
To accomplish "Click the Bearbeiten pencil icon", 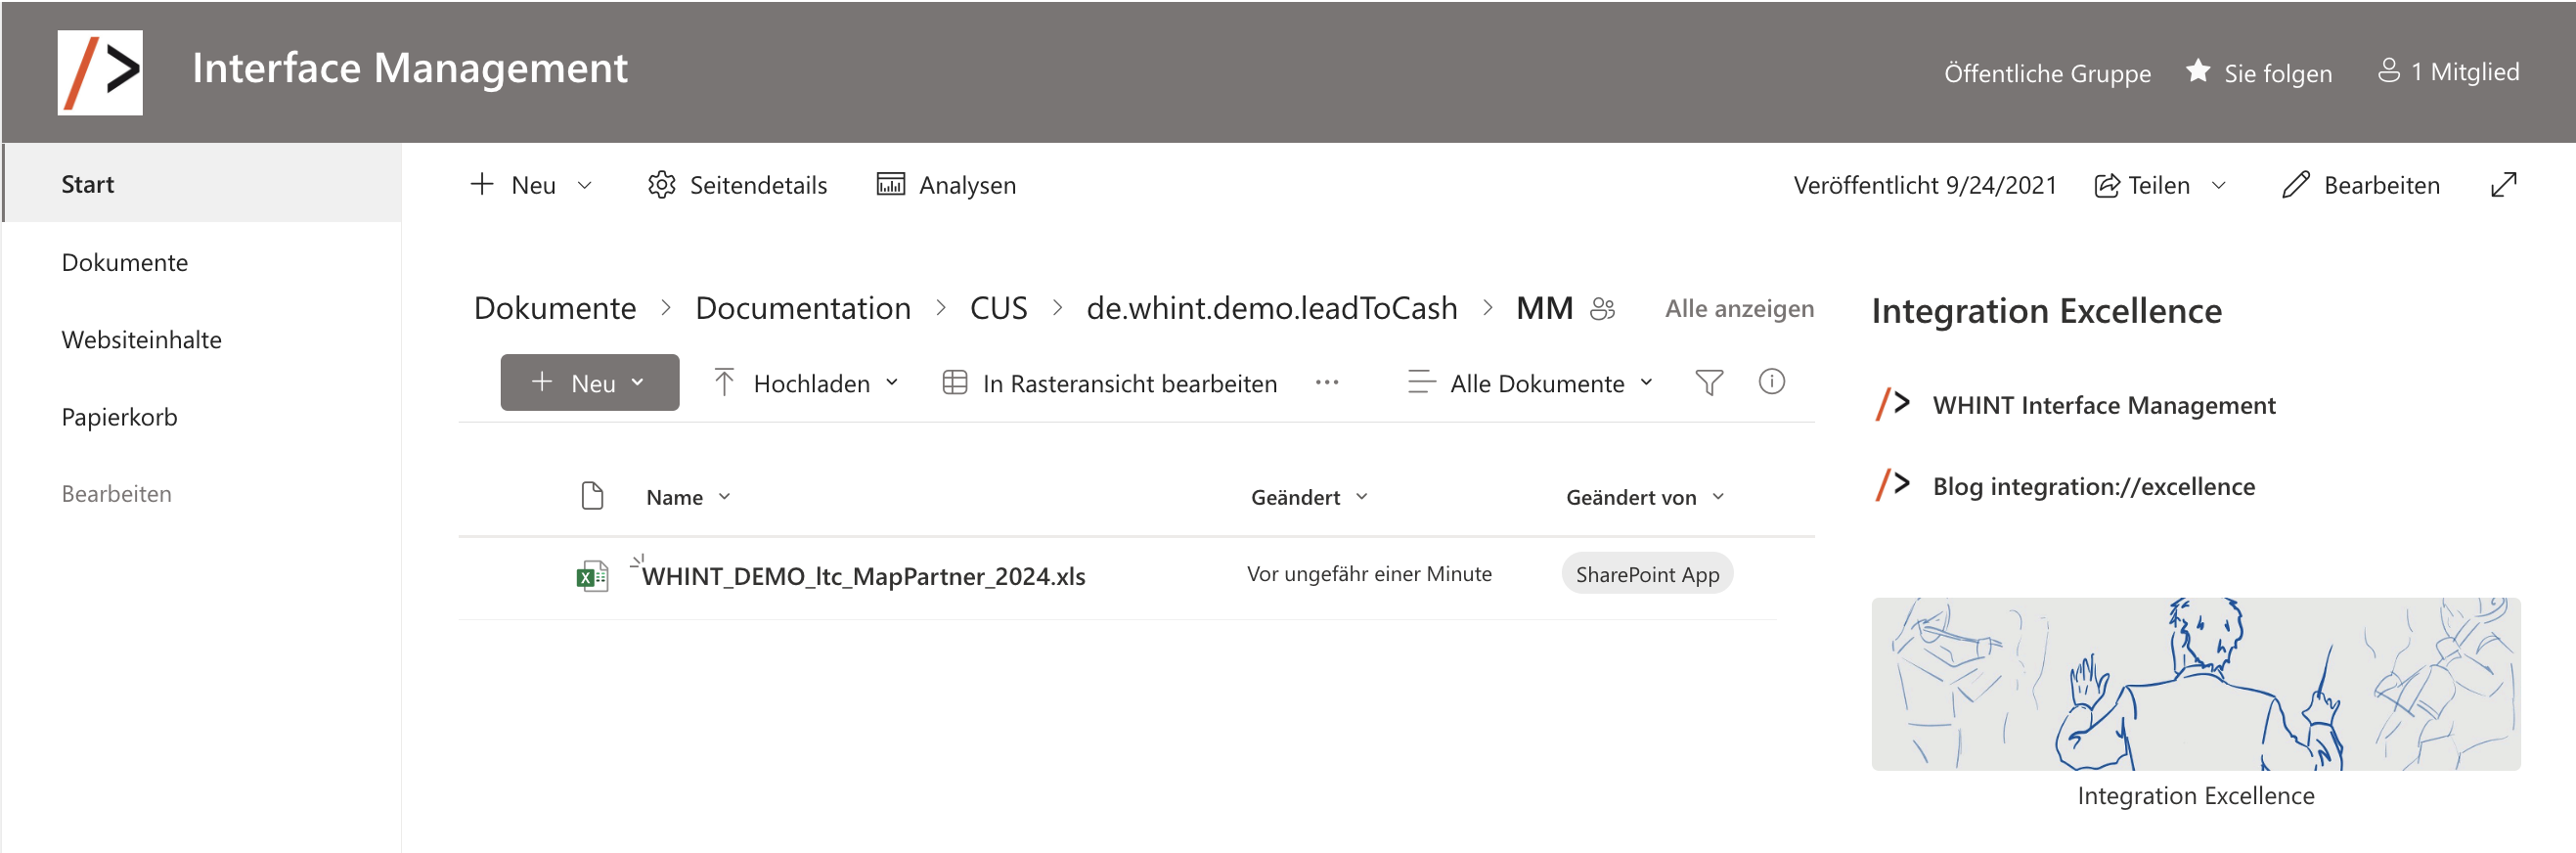I will pyautogui.click(x=2296, y=185).
